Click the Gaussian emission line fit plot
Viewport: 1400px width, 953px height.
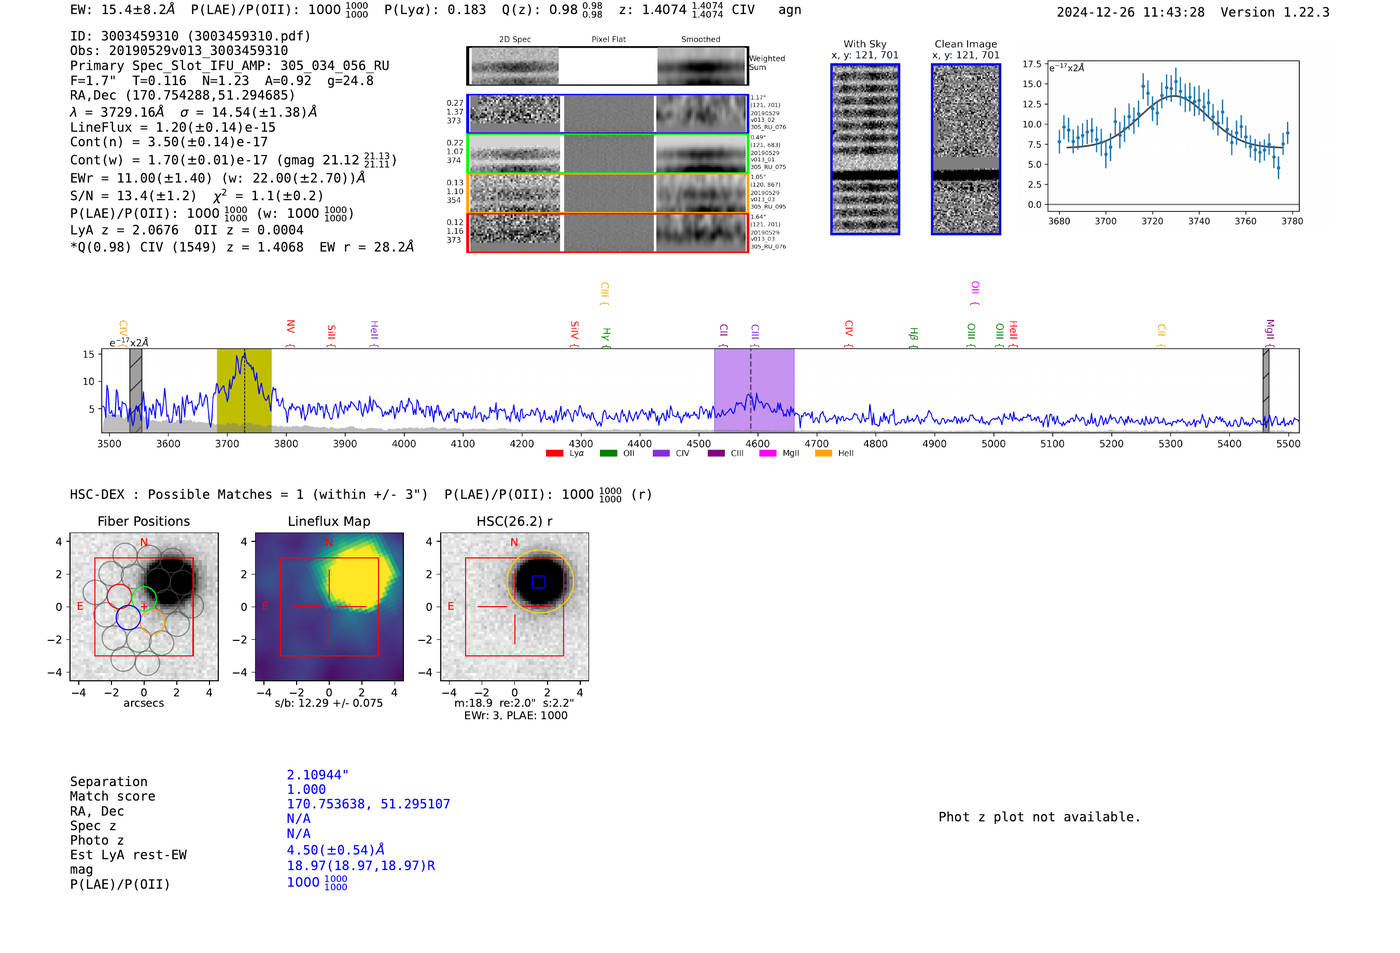pyautogui.click(x=1172, y=136)
